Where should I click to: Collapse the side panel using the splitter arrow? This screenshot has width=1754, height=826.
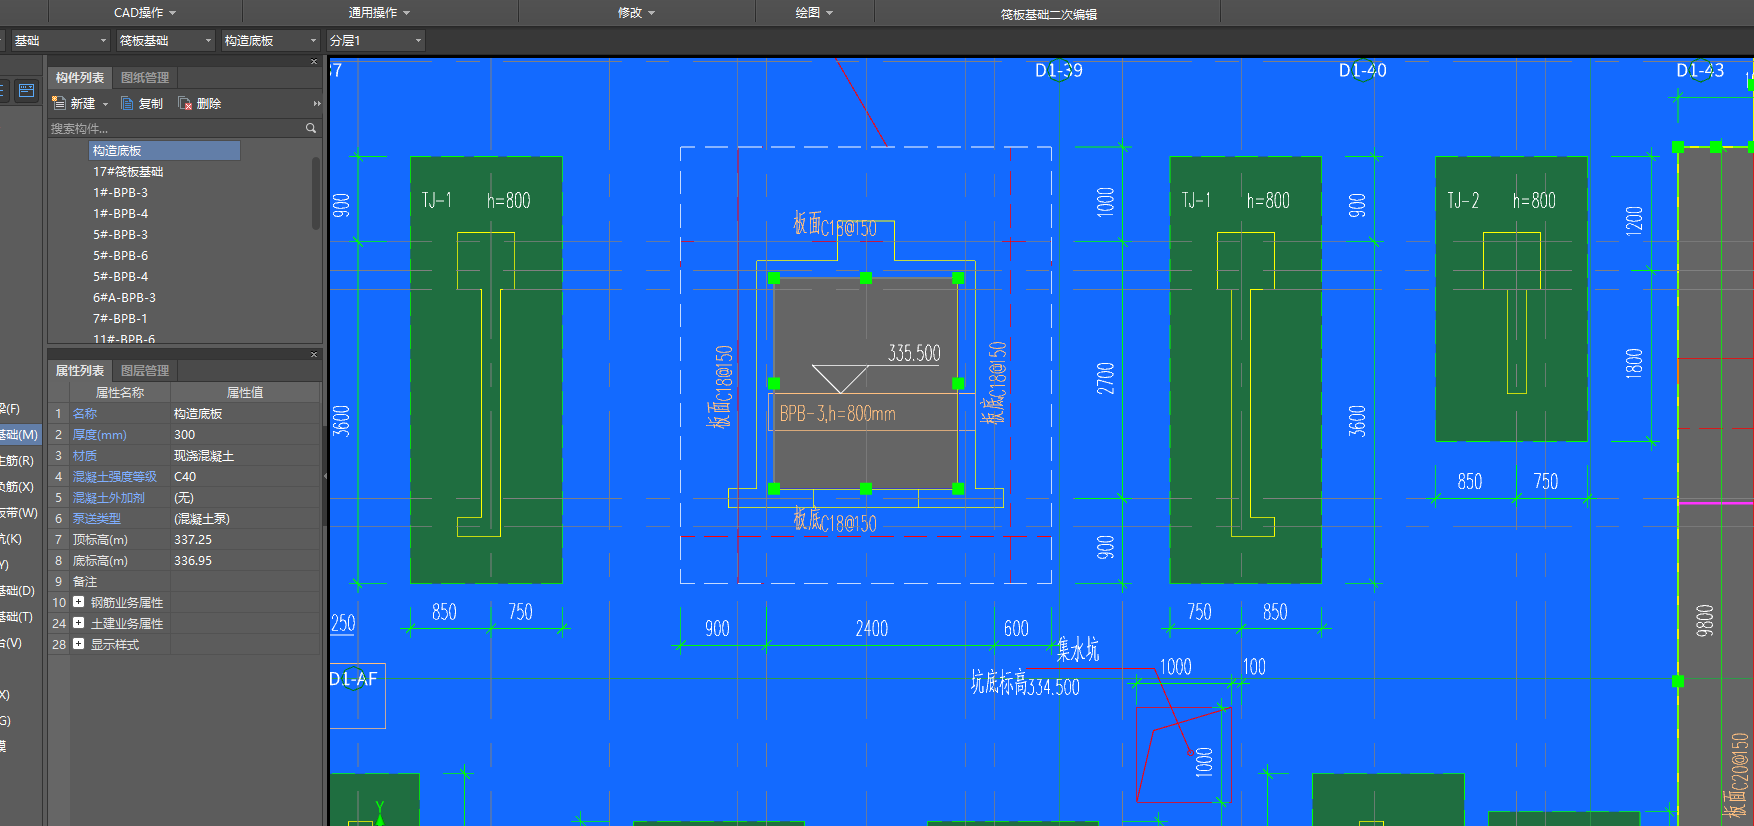click(x=326, y=476)
